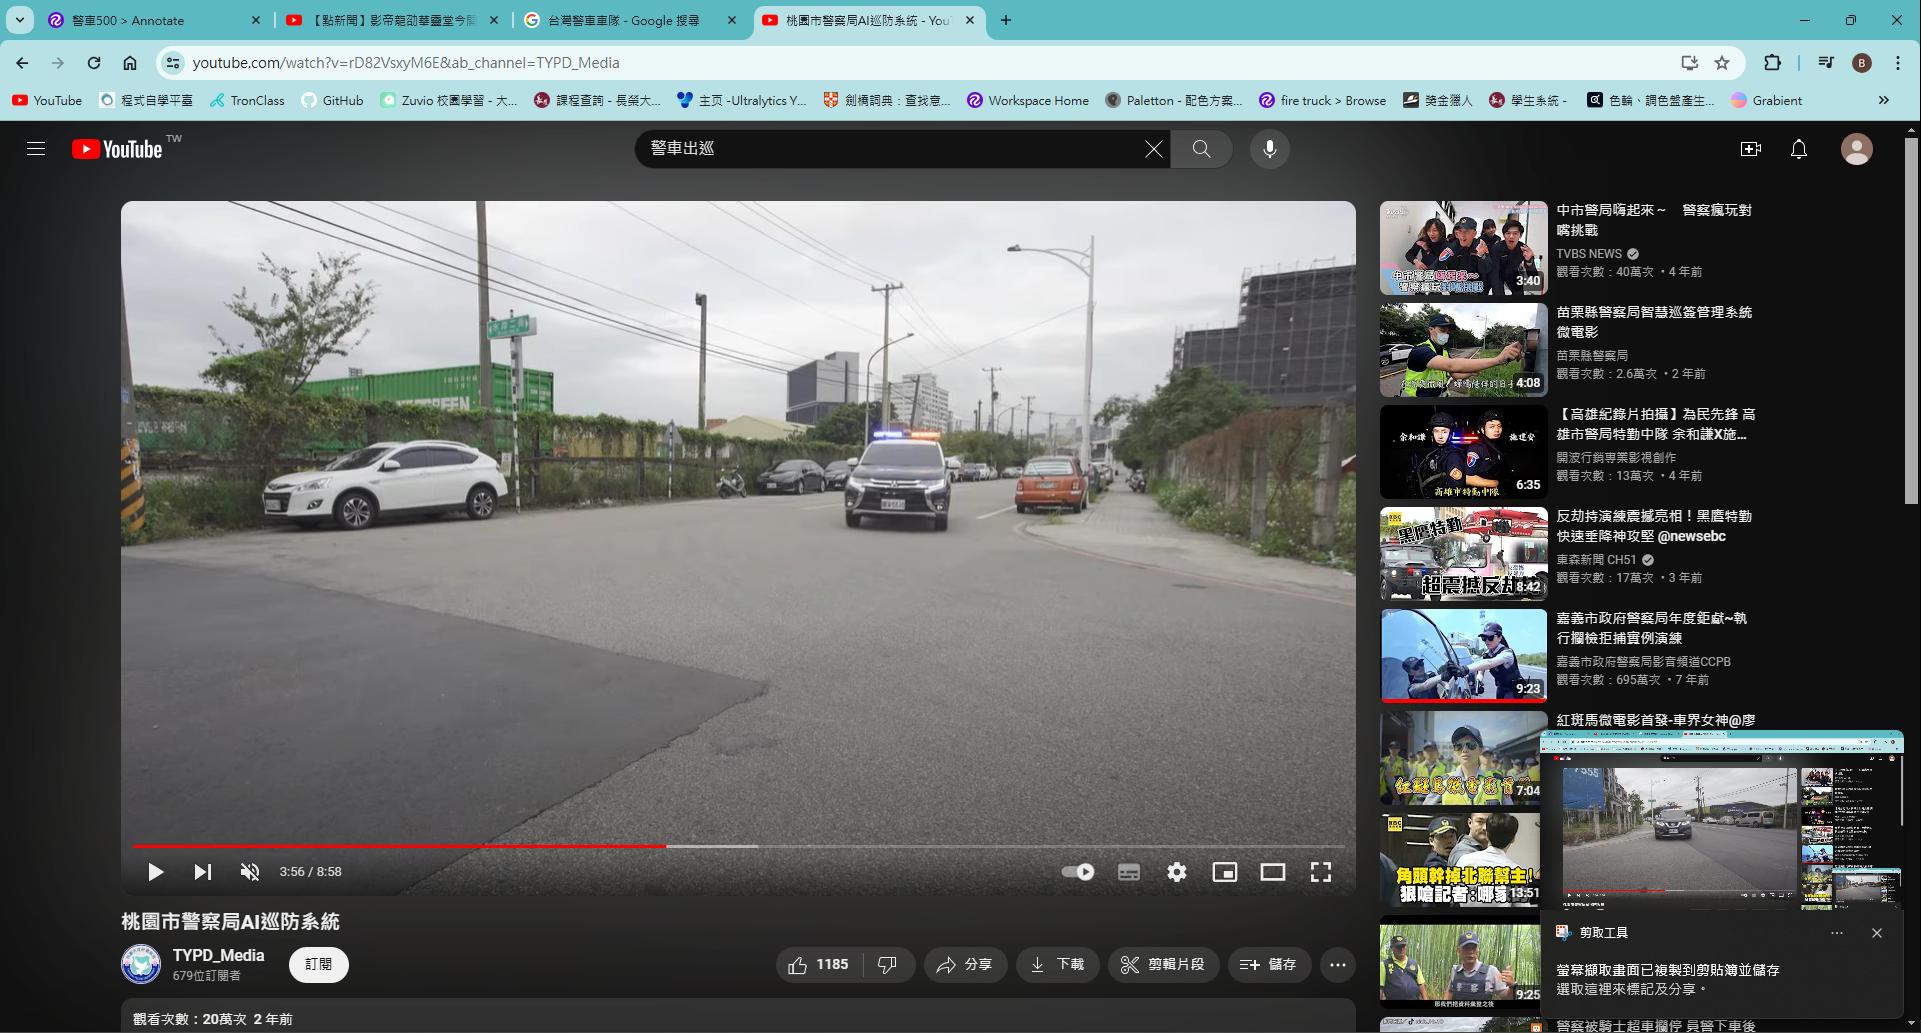Open 中市警局嗨起來 video thumbnail
The width and height of the screenshot is (1921, 1033).
1463,248
